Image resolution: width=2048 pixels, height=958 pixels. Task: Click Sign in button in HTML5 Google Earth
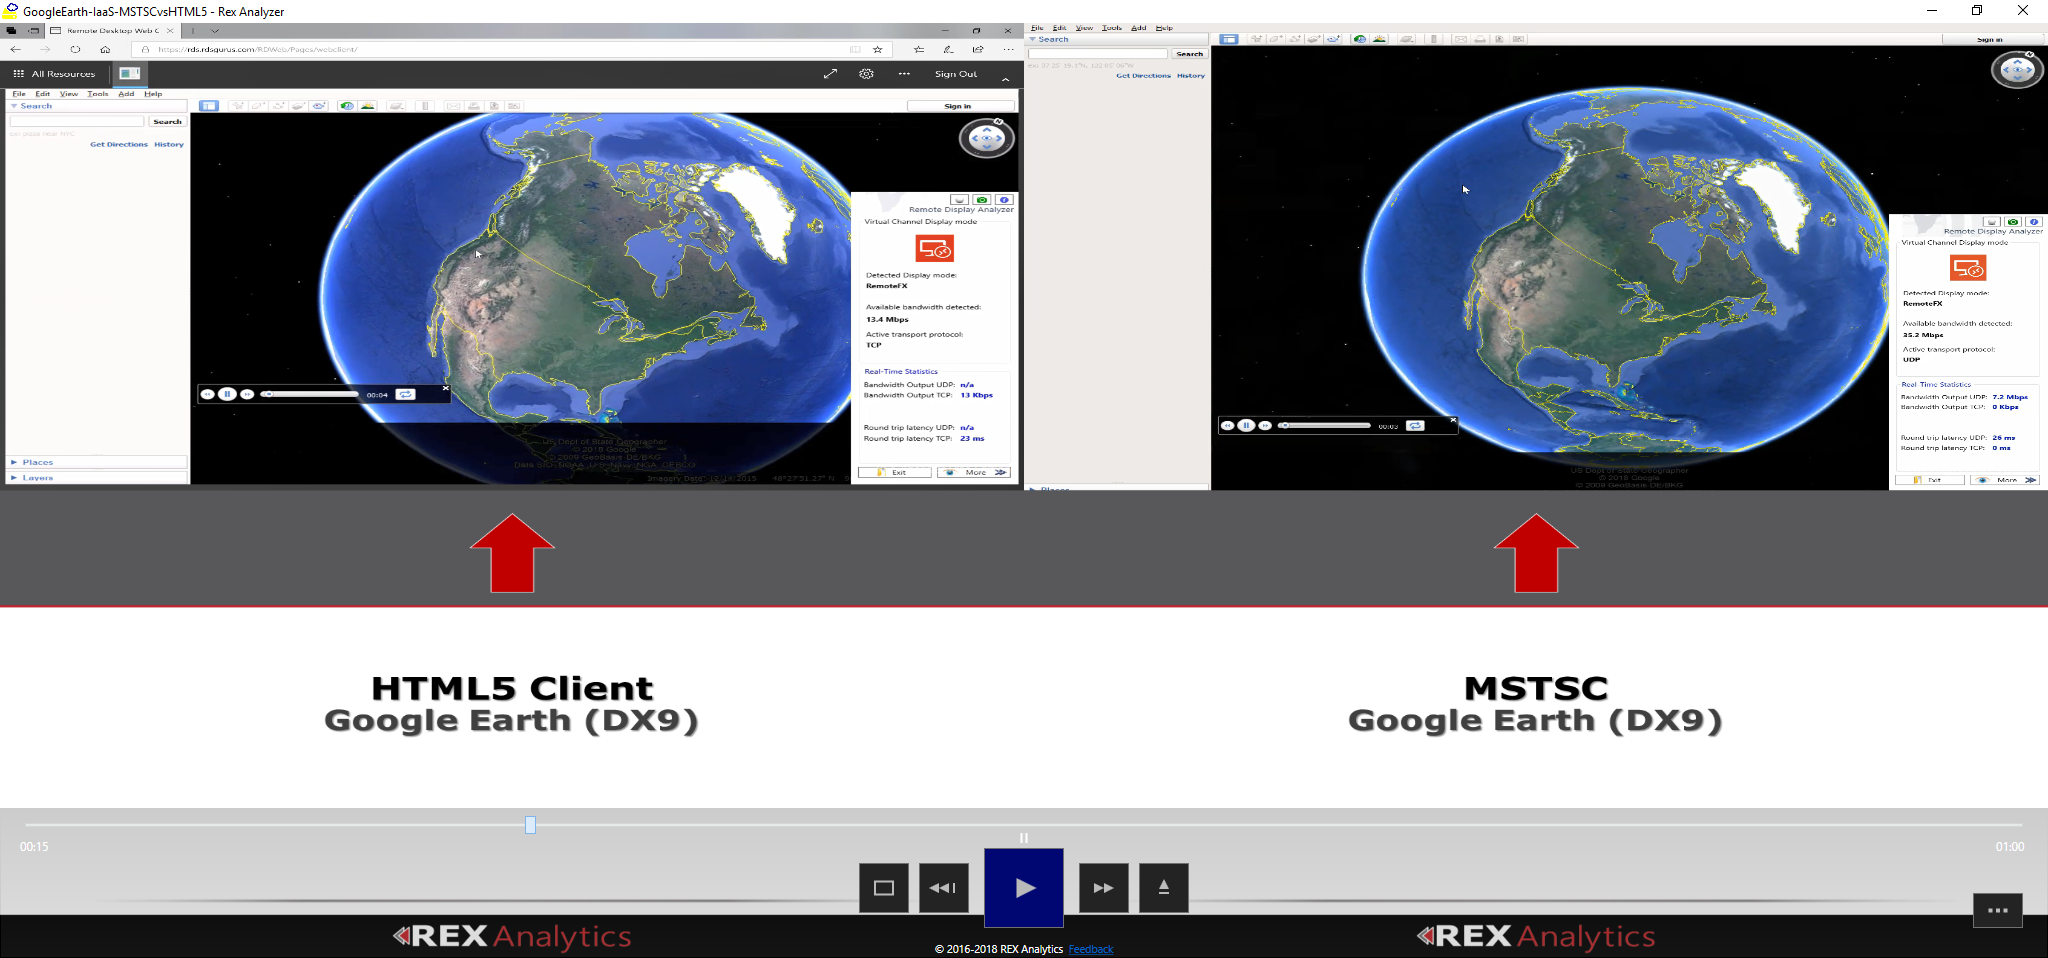point(958,106)
